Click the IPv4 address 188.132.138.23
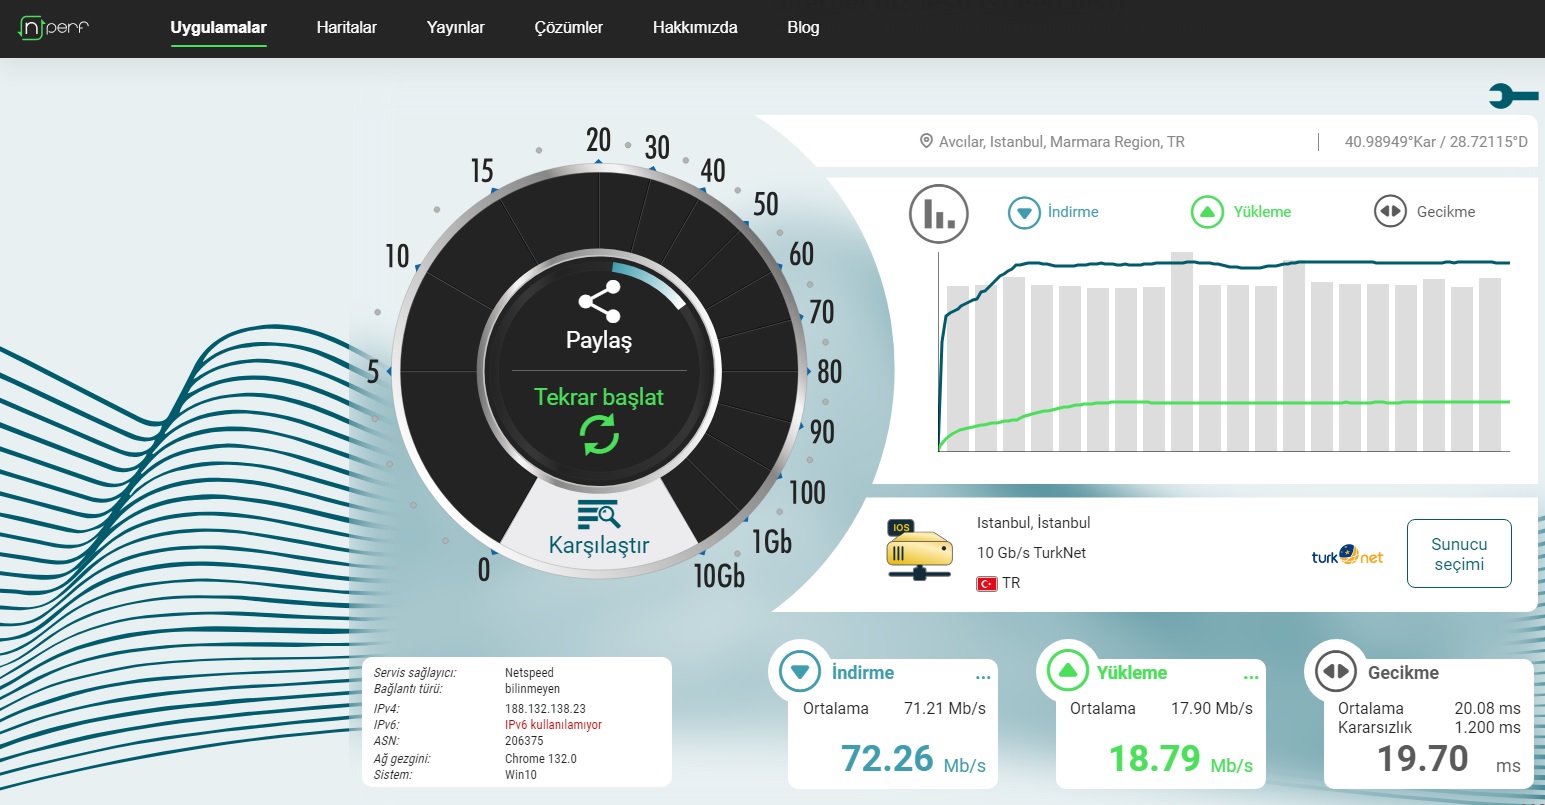Viewport: 1545px width, 805px height. point(545,709)
